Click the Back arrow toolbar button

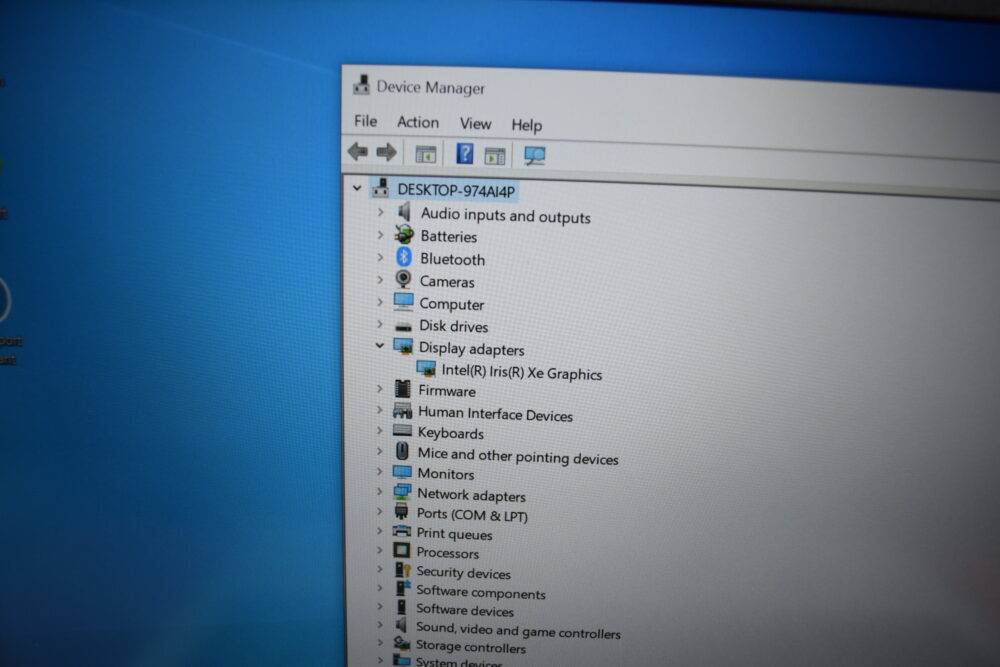(358, 152)
